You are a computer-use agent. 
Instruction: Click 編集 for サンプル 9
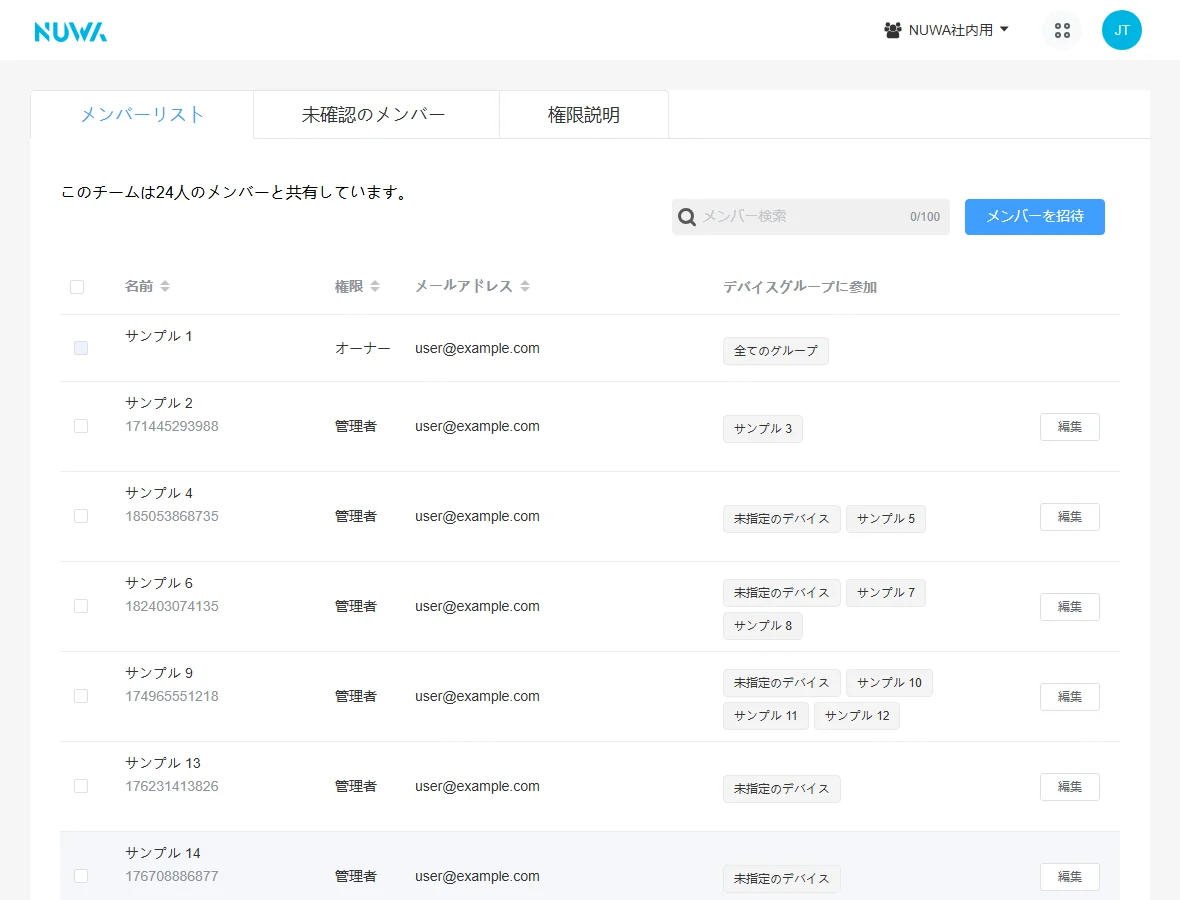coord(1069,697)
